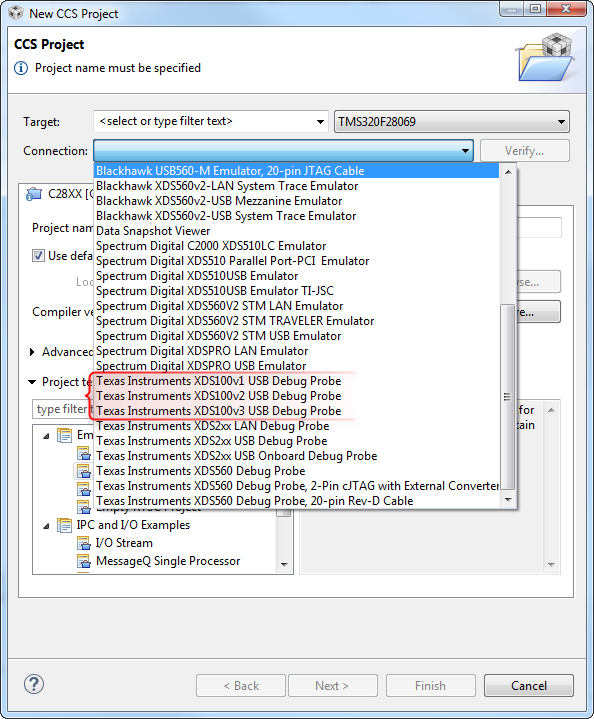Select Blackhawk XDS560v2-USB Mezzanine Emulator
Screen dimensions: 594x719
point(296,201)
